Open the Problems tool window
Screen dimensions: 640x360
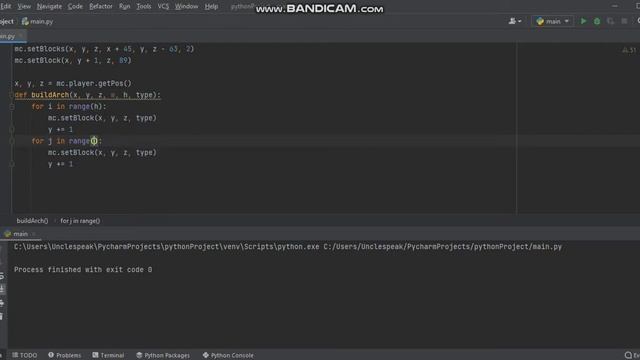pos(64,355)
